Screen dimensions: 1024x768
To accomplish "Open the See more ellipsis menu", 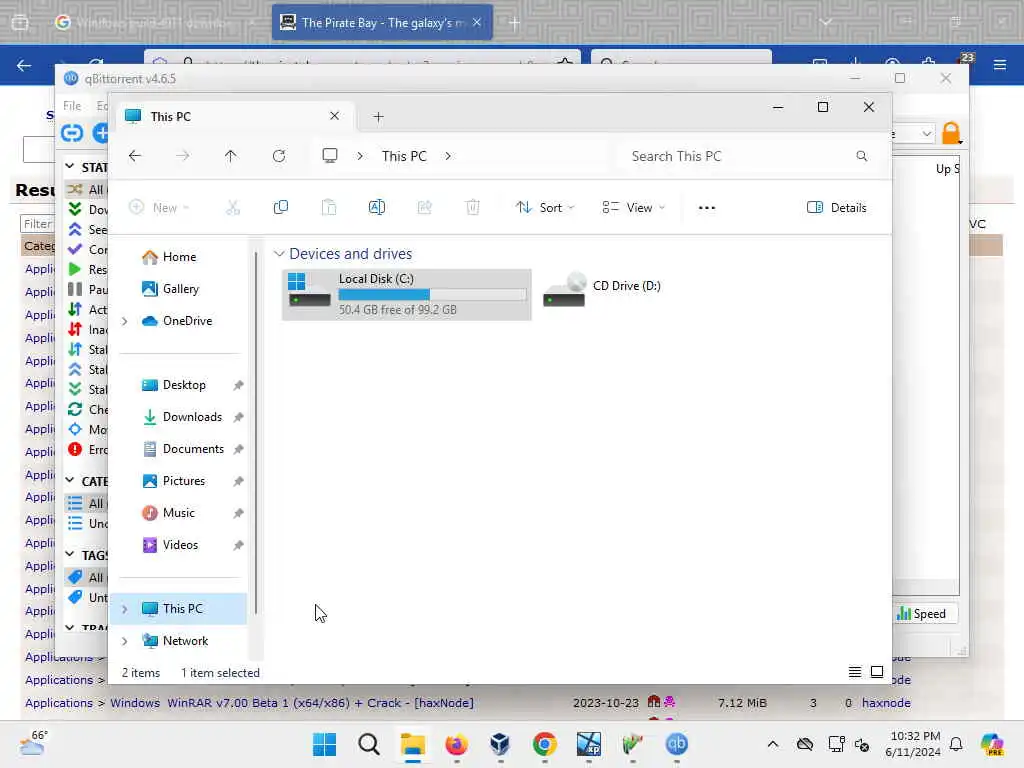I will [x=707, y=208].
